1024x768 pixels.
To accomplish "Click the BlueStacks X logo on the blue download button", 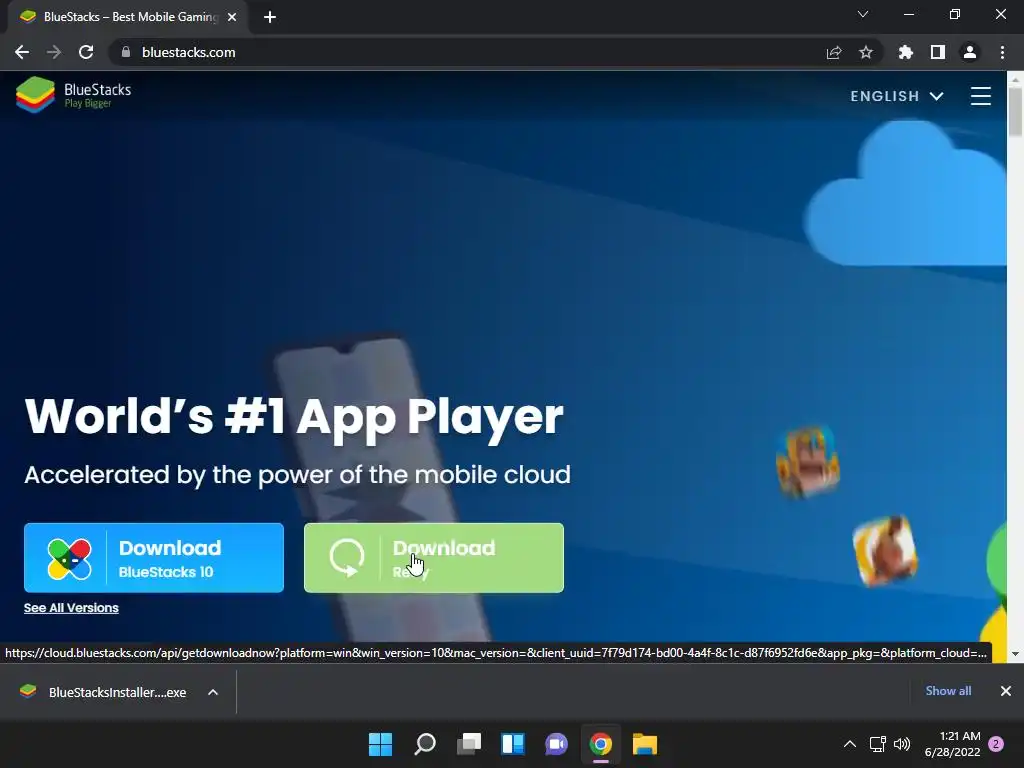I will coord(69,559).
